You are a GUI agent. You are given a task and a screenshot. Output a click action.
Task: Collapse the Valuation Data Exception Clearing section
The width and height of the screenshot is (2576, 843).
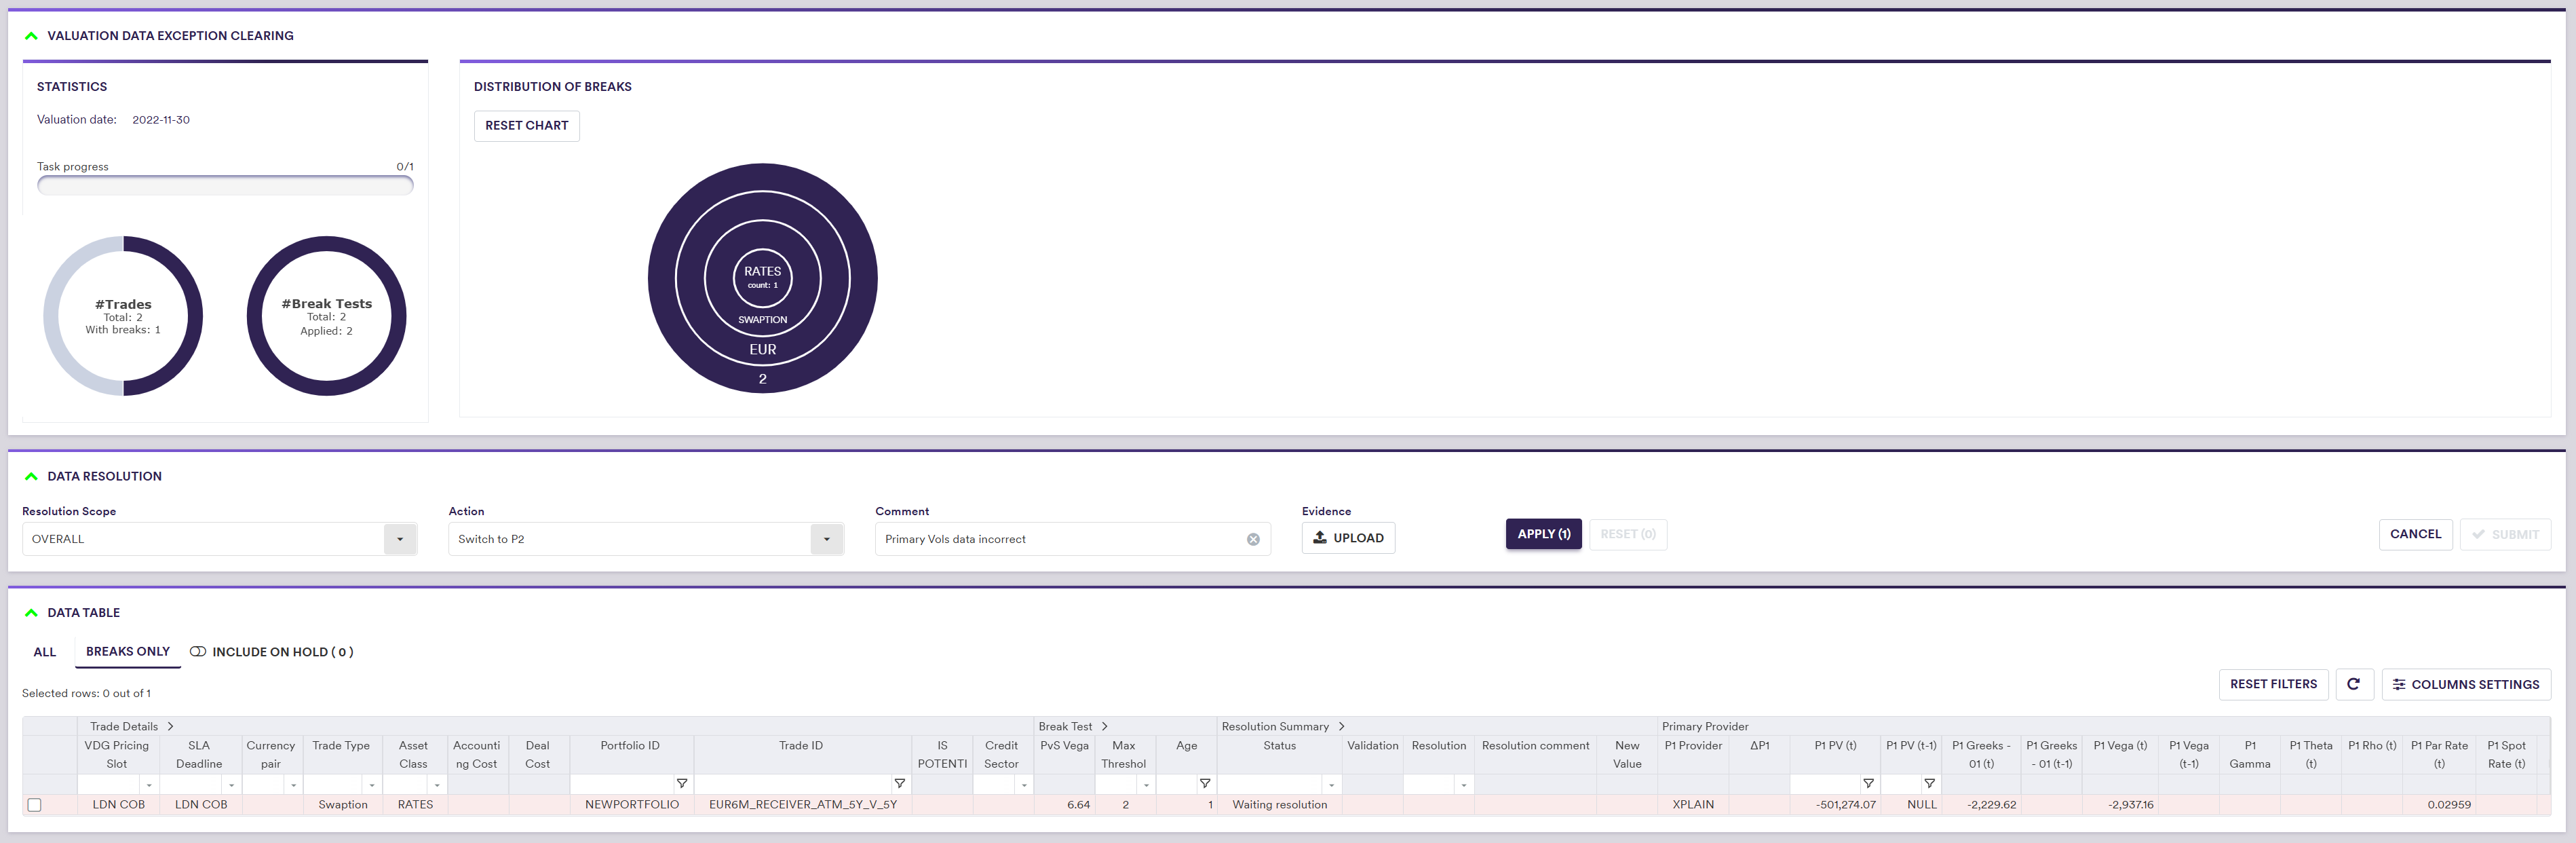coord(31,36)
